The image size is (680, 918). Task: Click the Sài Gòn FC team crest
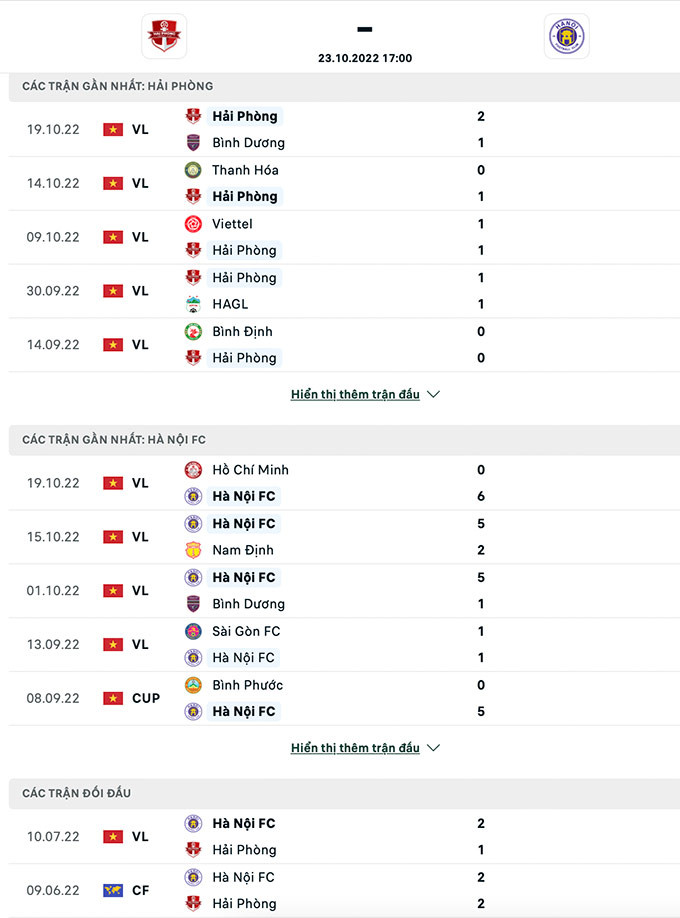(194, 631)
